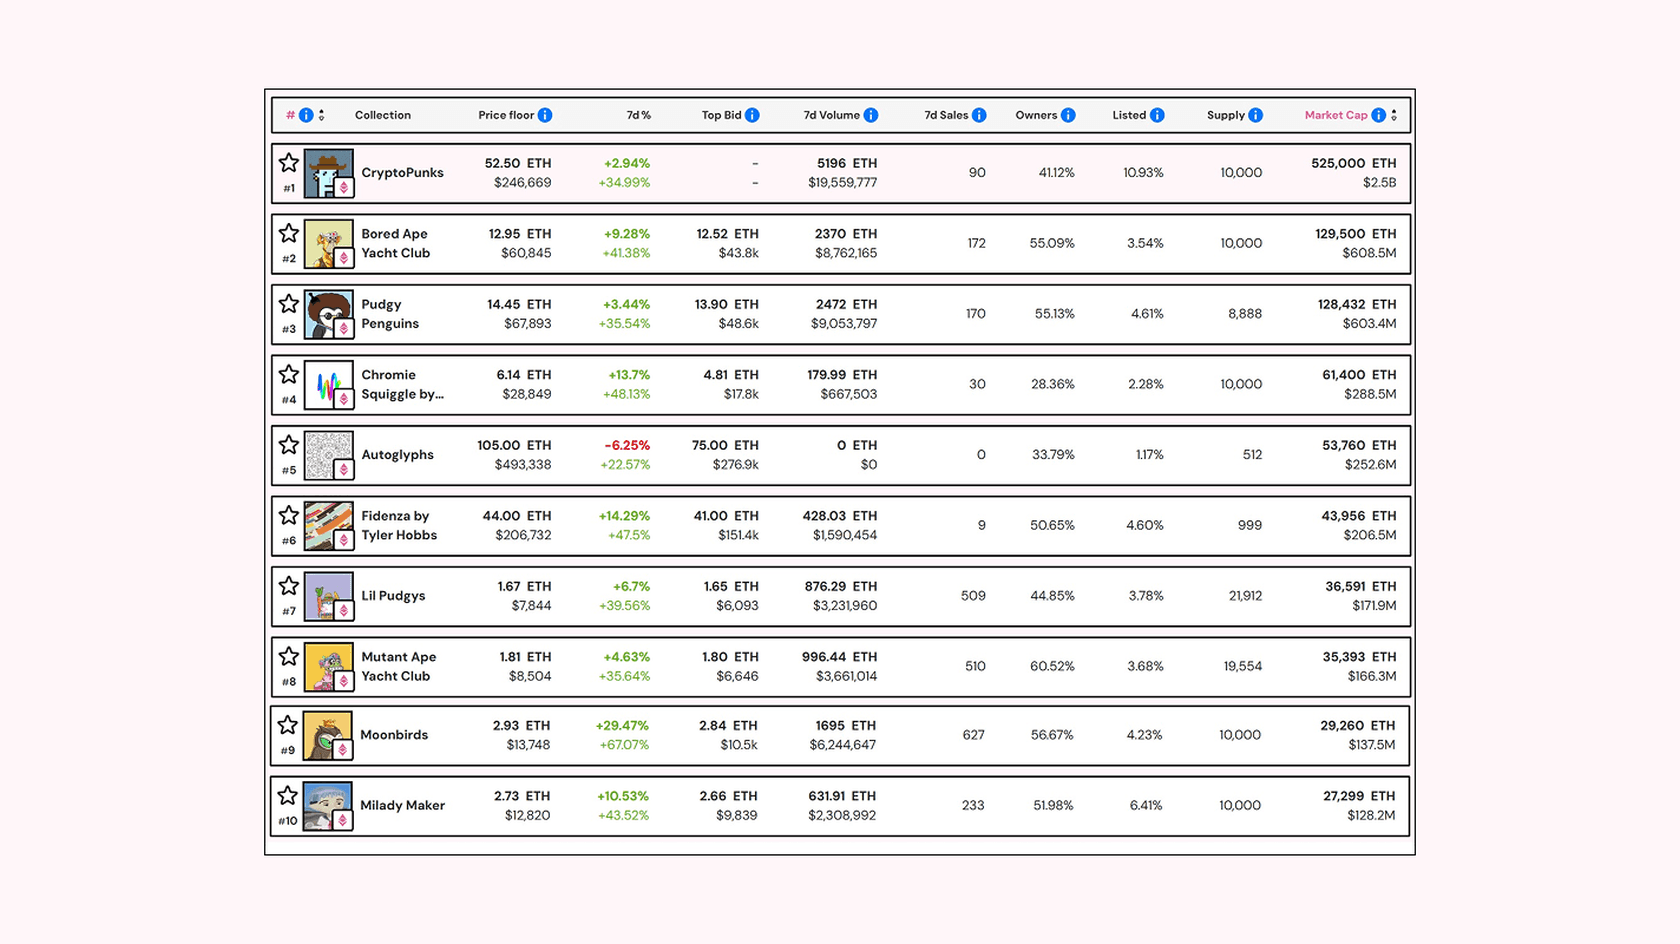Screen dimensions: 1680x944
Task: Add Autoglyphs to favorites via star
Action: [289, 444]
